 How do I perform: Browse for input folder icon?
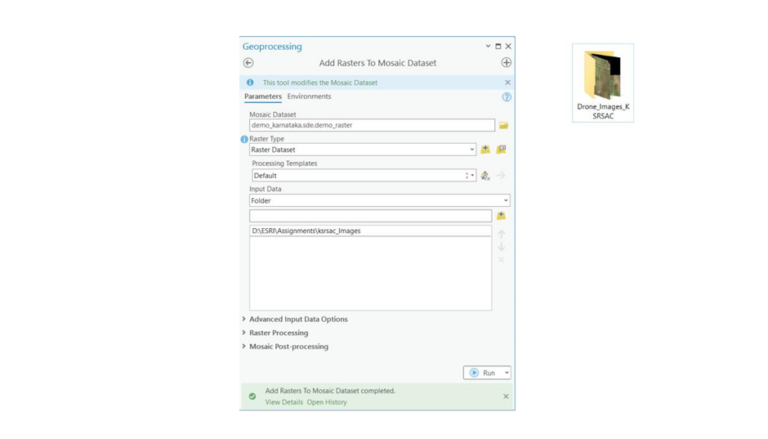pyautogui.click(x=501, y=215)
